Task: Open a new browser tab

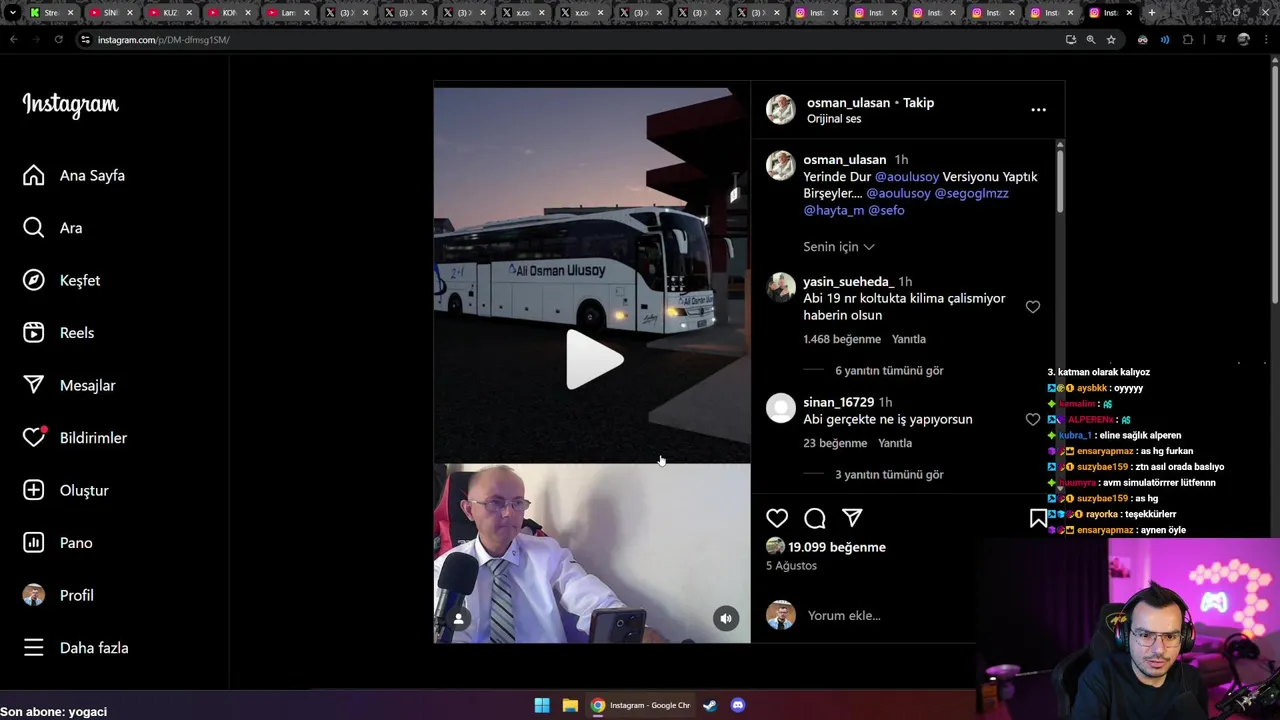Action: pyautogui.click(x=1152, y=13)
